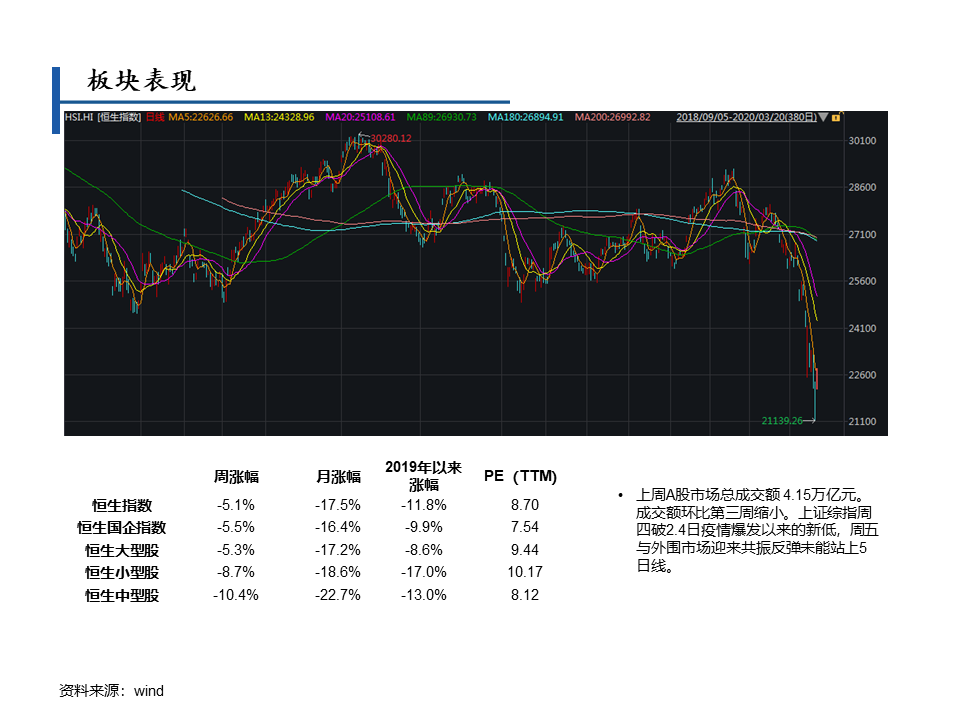Select the MA20:25108.61 indicator label

361,117
